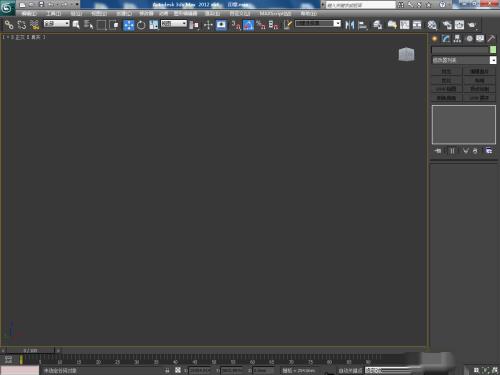This screenshot has width=500, height=375.
Task: Click Make Unique under the modifier stack
Action: click(x=466, y=151)
